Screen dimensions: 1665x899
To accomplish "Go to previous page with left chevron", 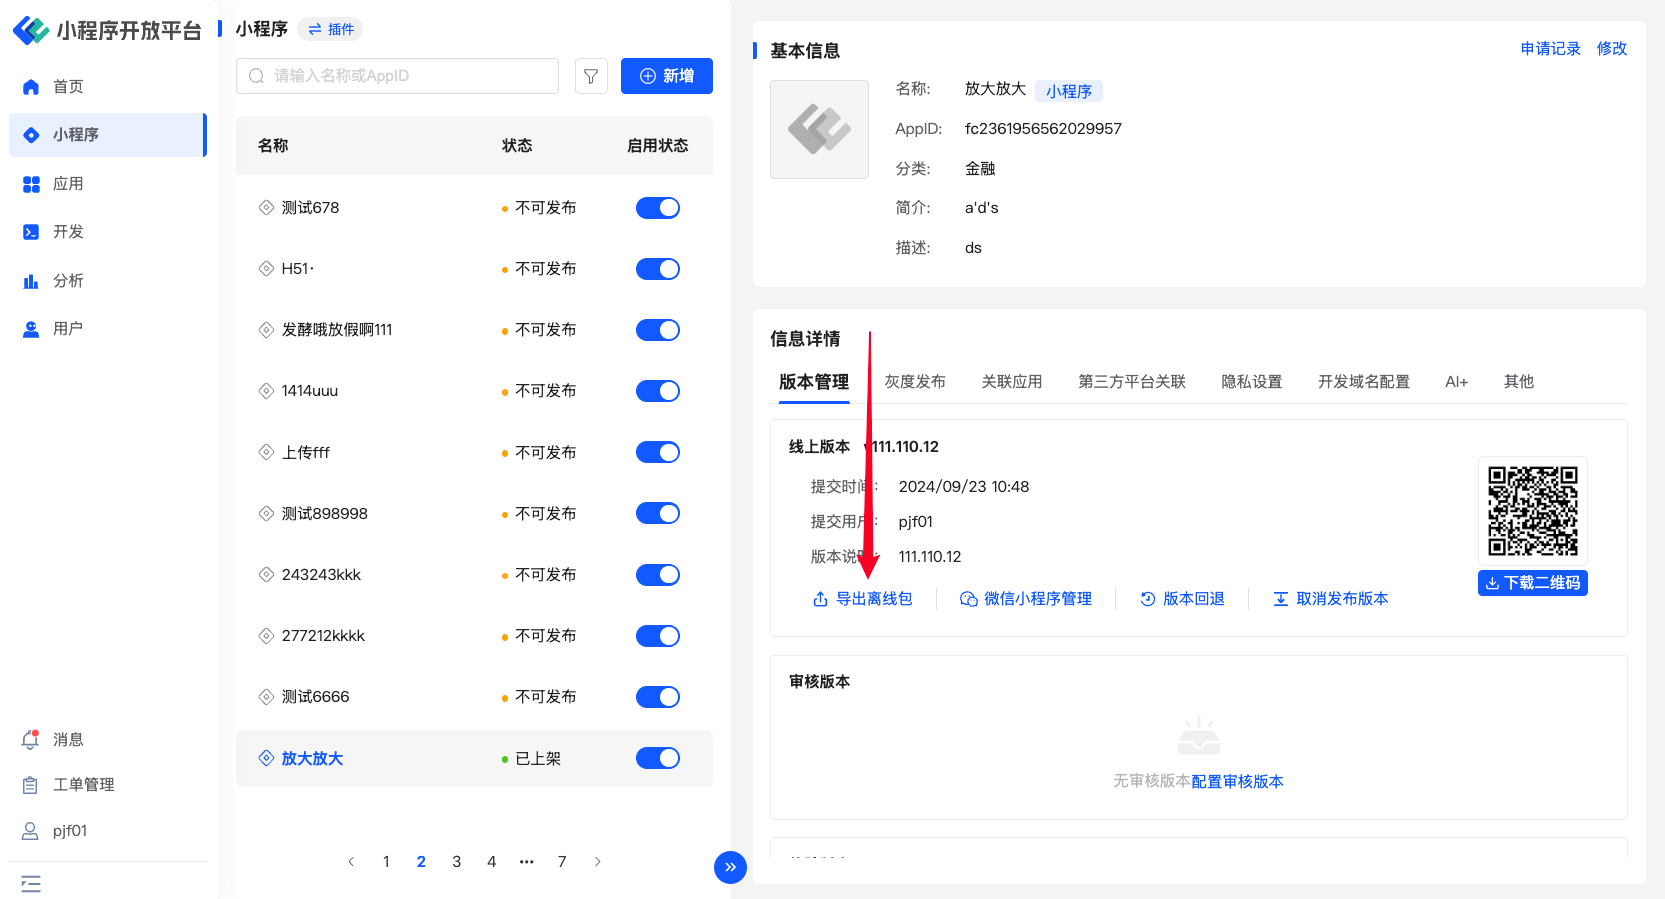I will (x=351, y=862).
